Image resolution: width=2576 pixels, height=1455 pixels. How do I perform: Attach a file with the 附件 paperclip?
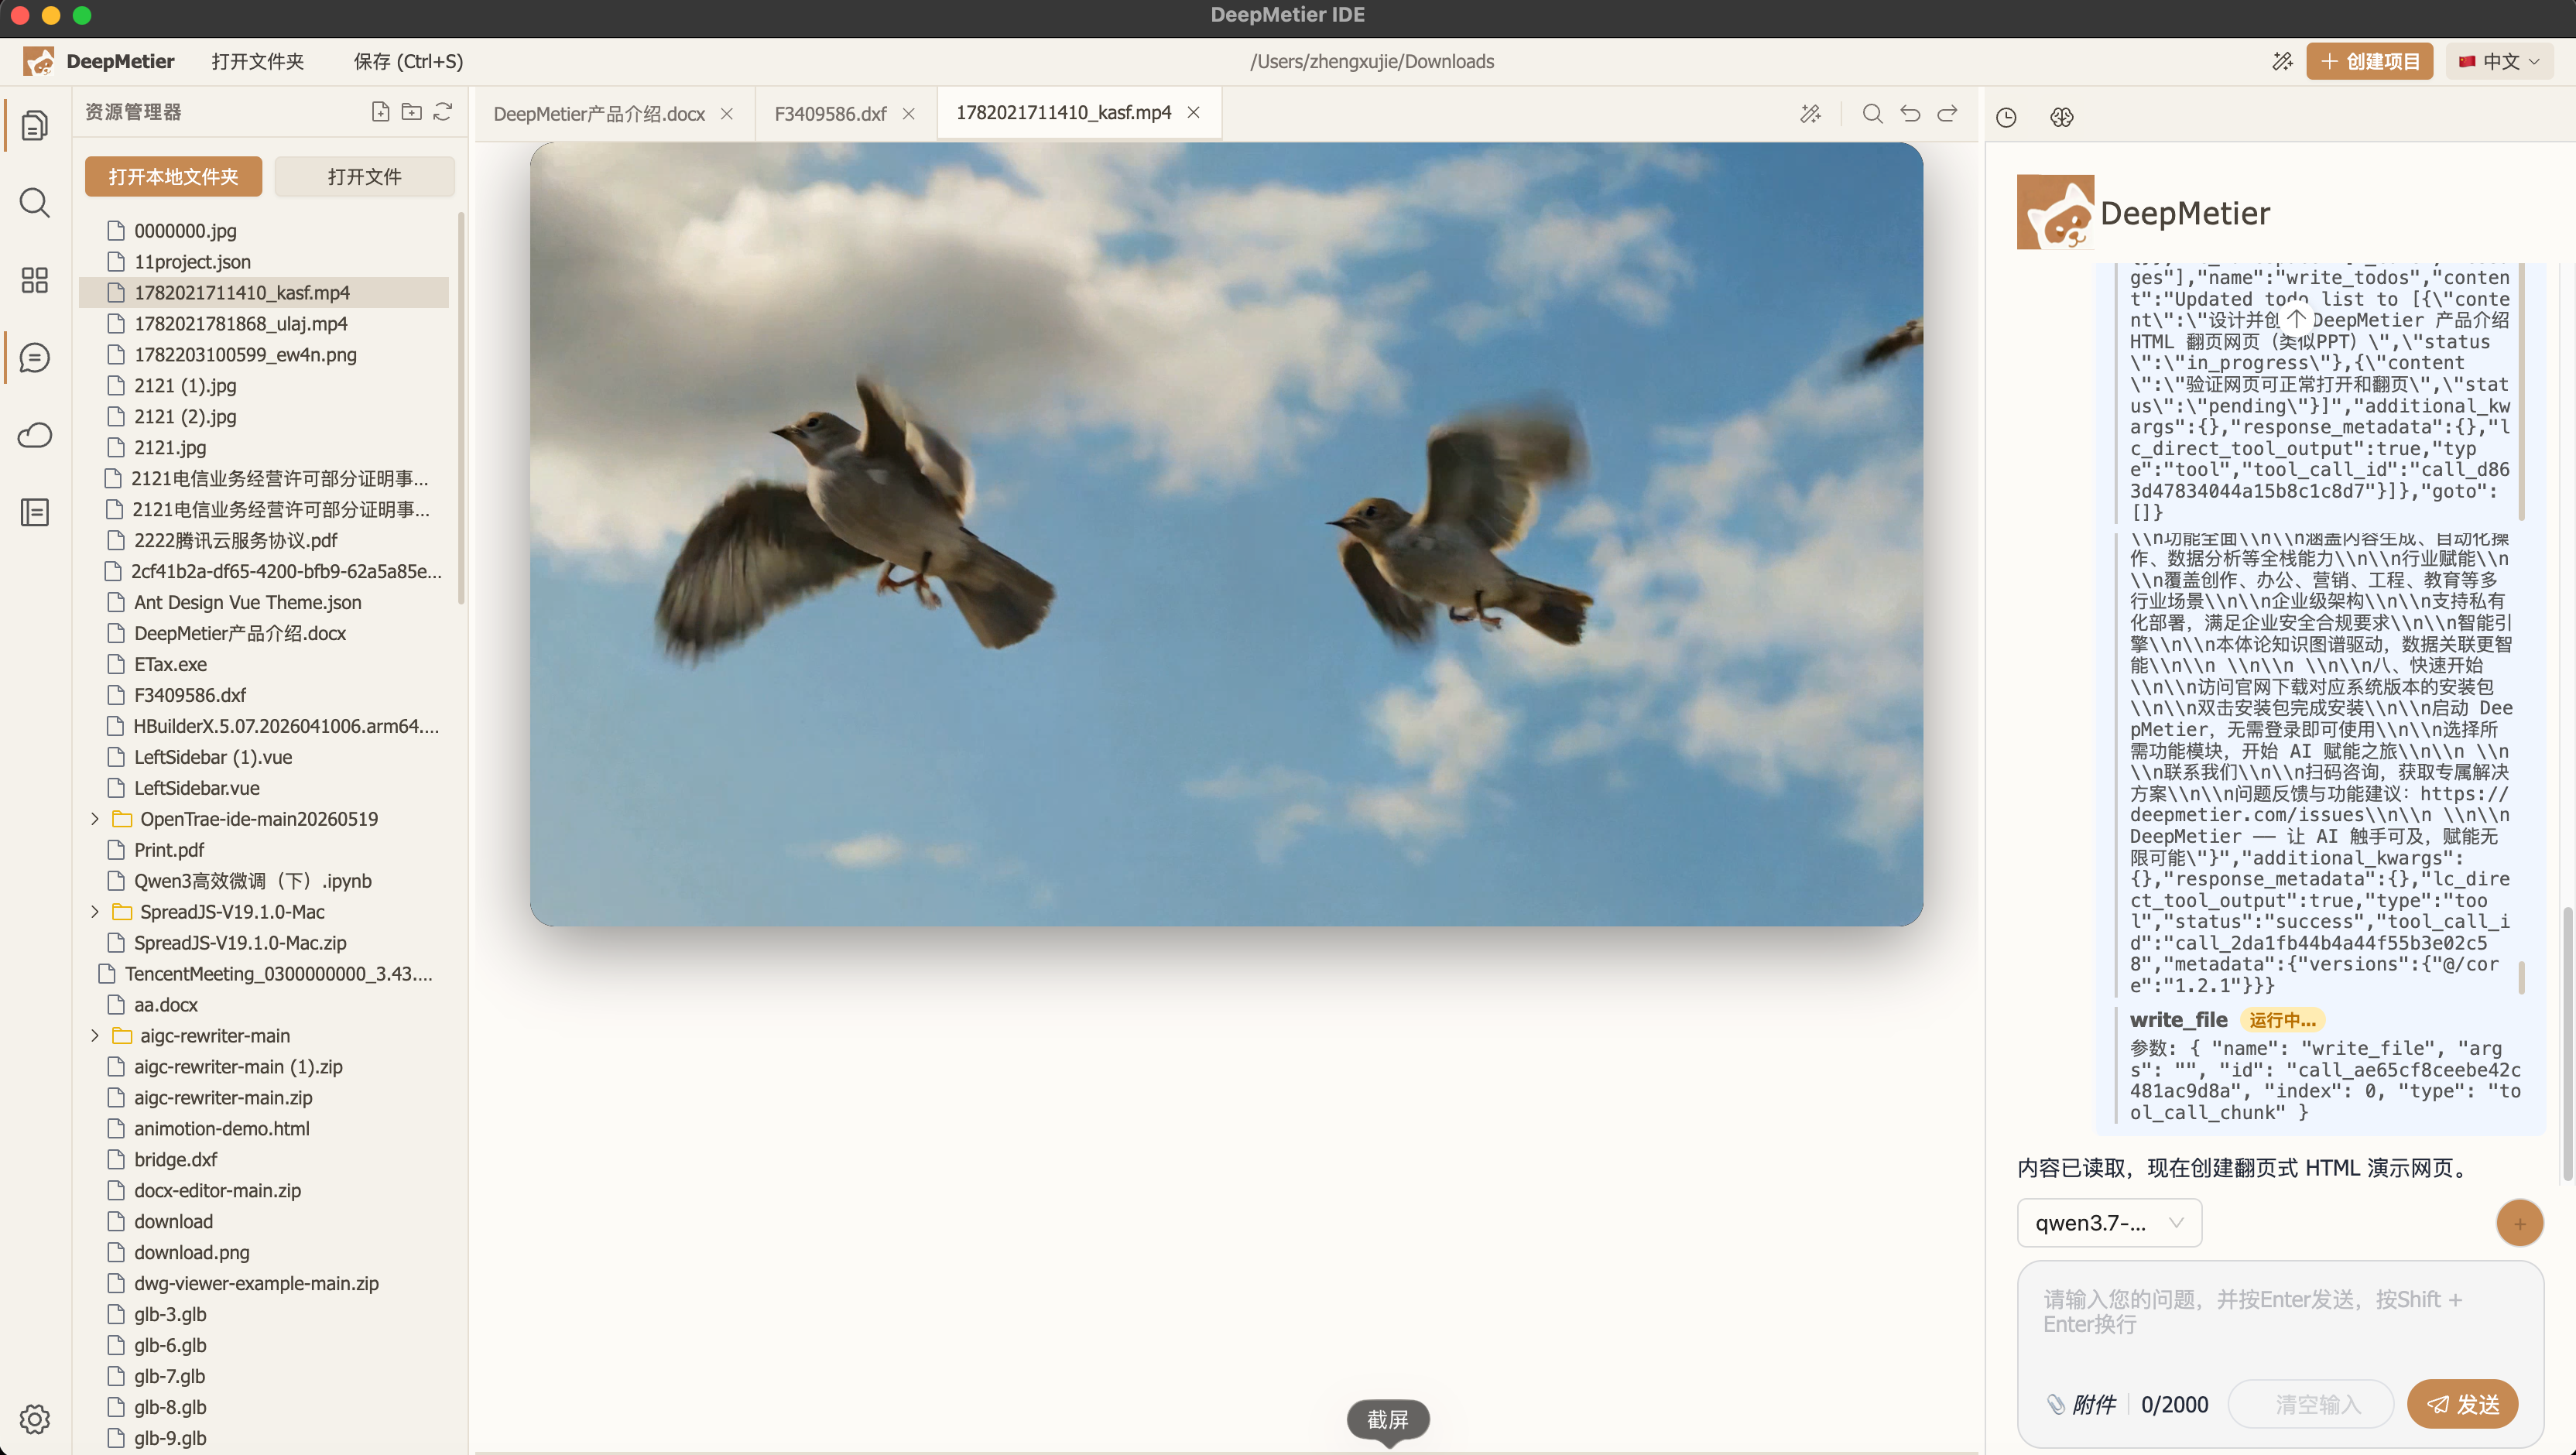point(2081,1405)
